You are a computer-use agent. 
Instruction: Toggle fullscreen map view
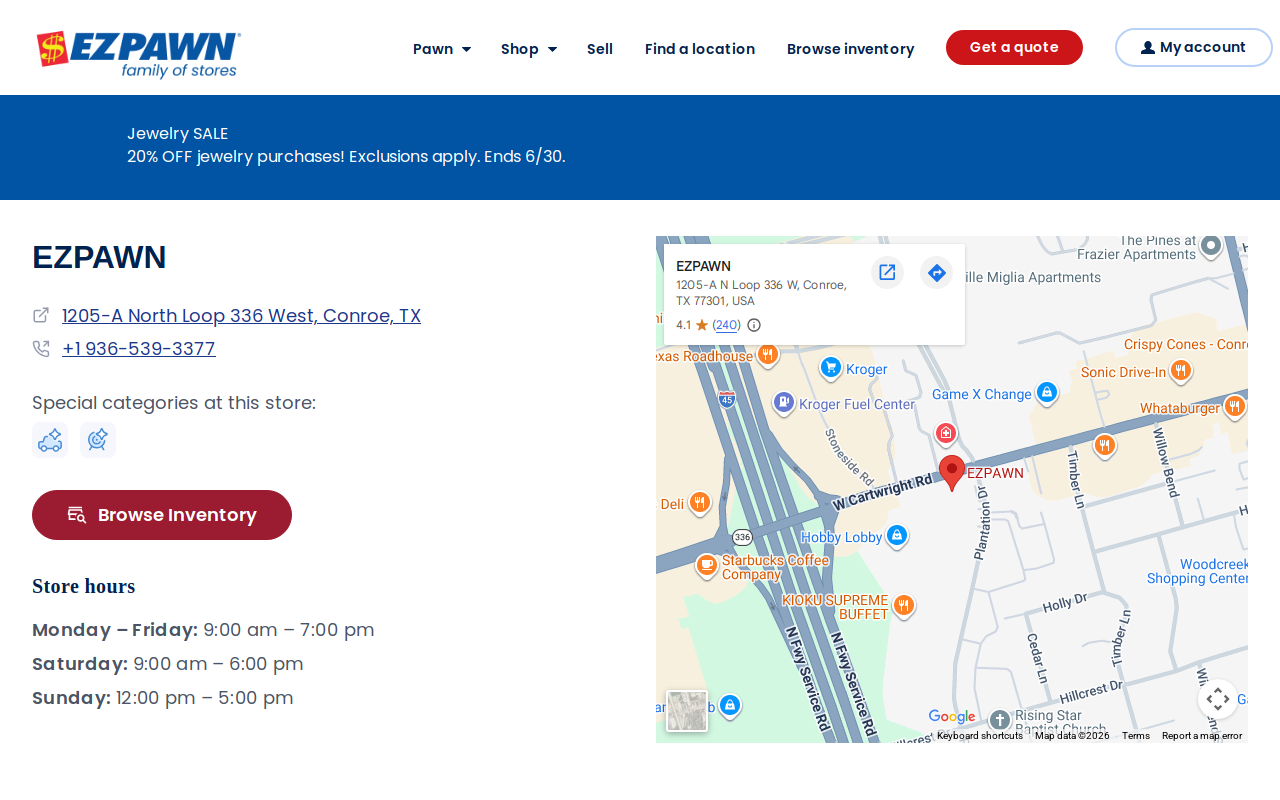coord(1218,699)
